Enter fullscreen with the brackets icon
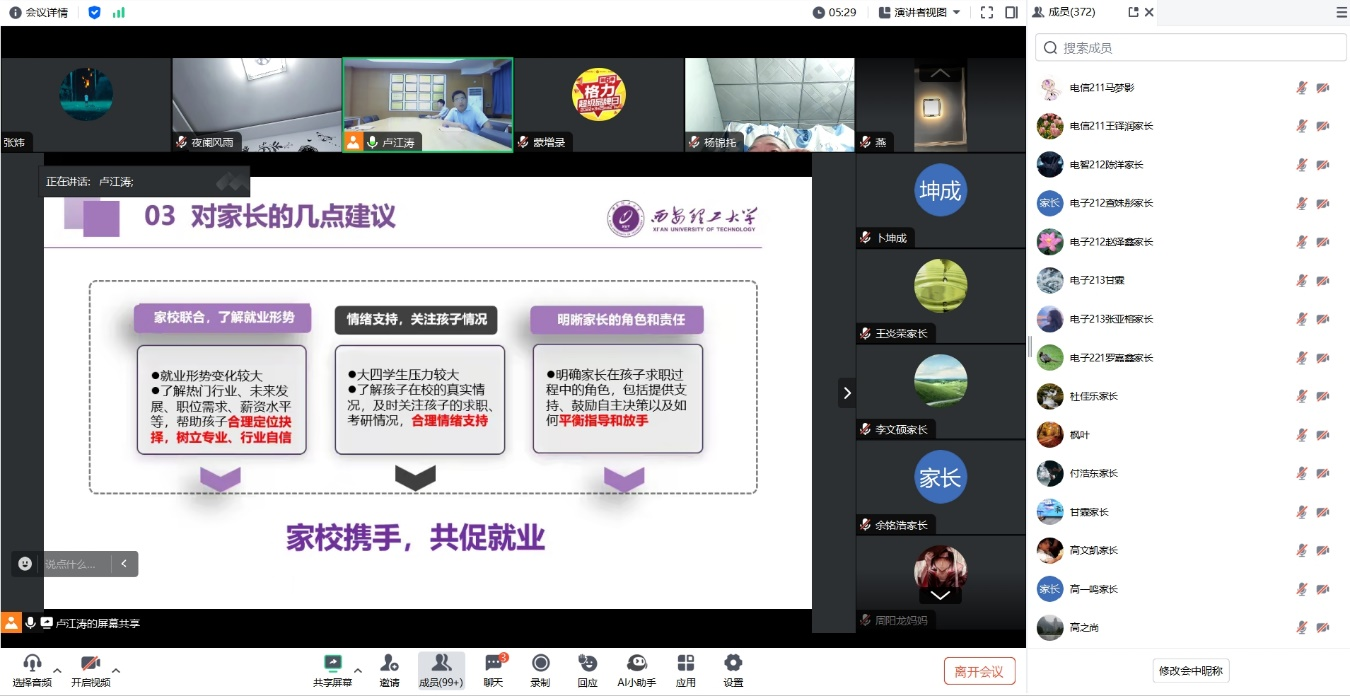1350x696 pixels. pos(987,12)
